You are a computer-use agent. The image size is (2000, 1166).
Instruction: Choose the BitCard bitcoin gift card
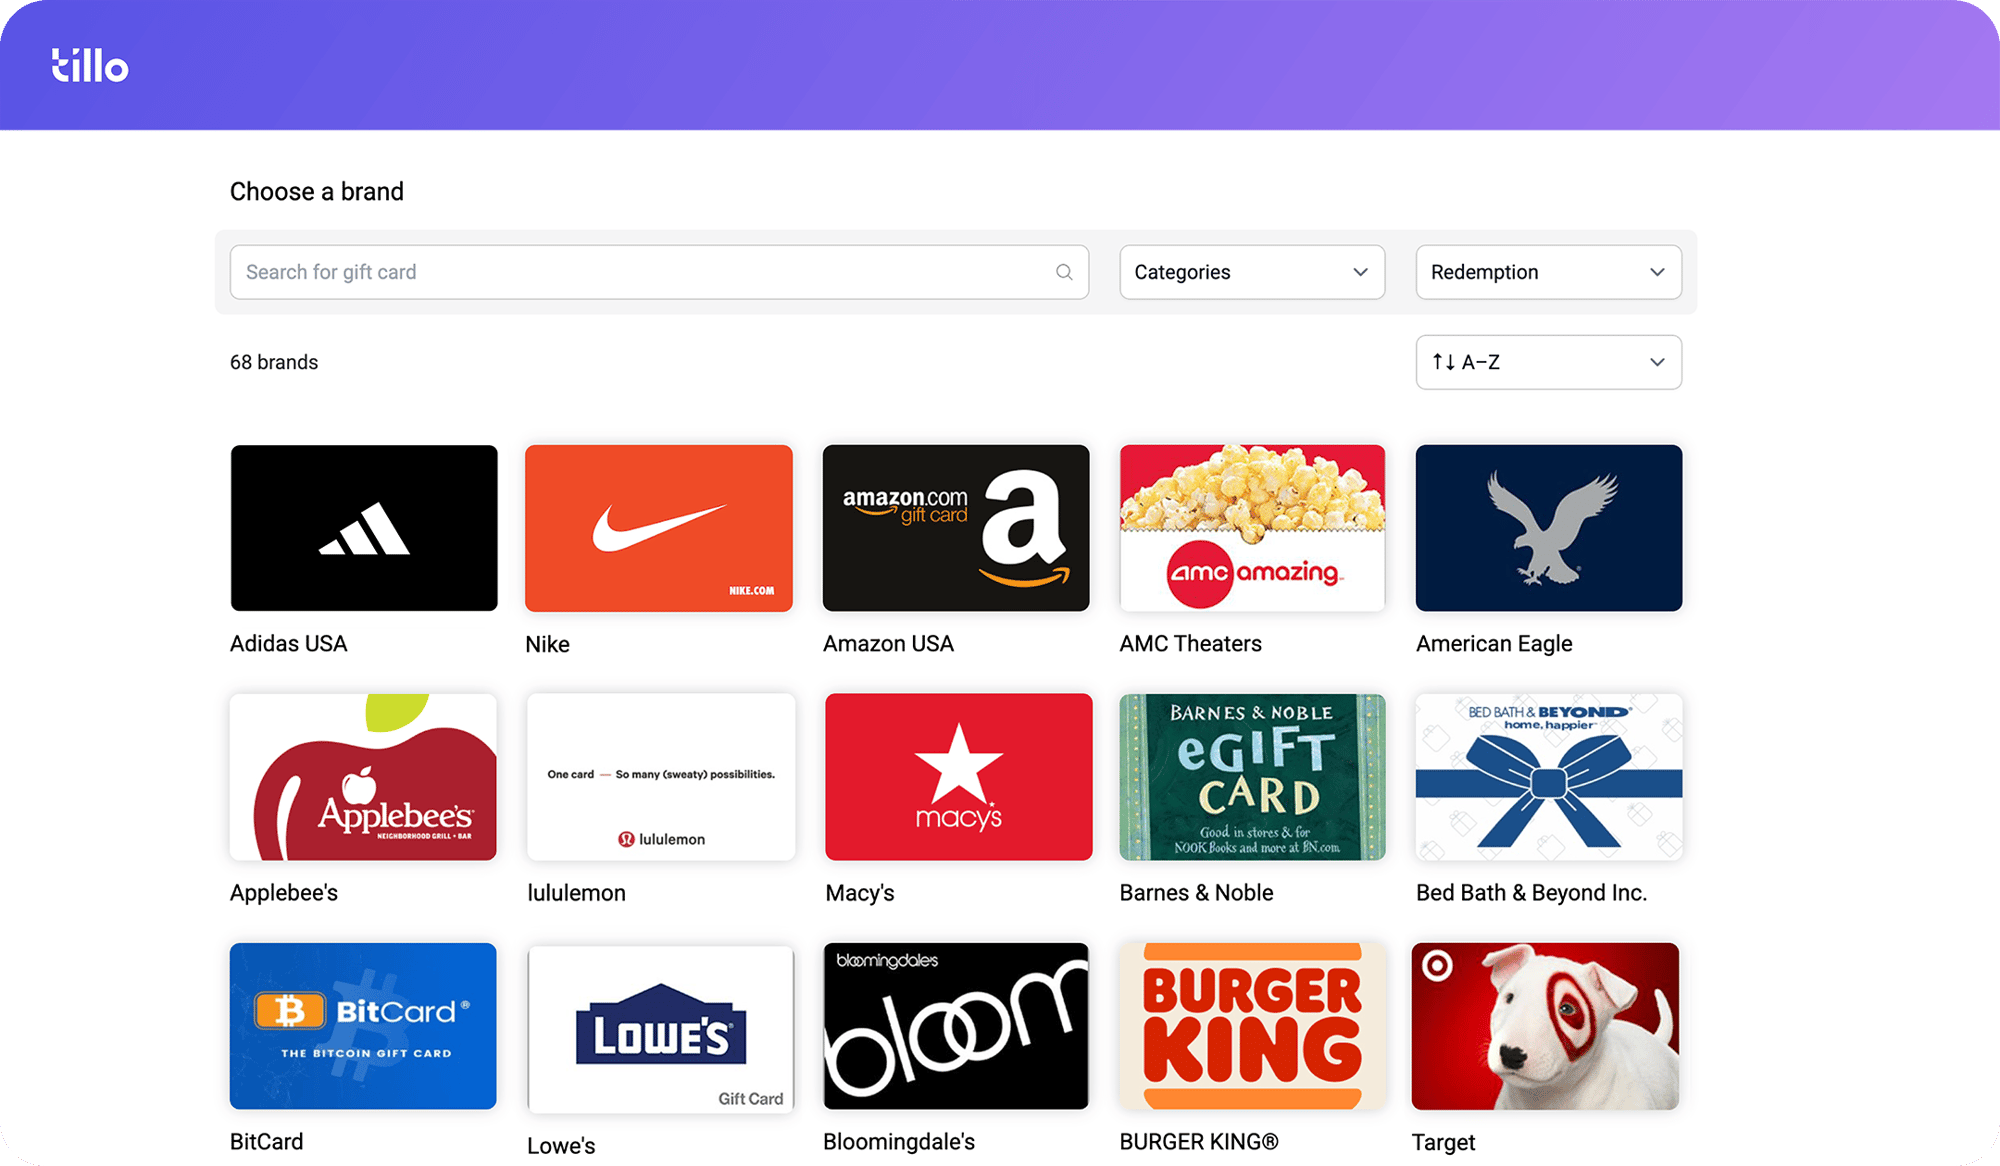point(363,1026)
